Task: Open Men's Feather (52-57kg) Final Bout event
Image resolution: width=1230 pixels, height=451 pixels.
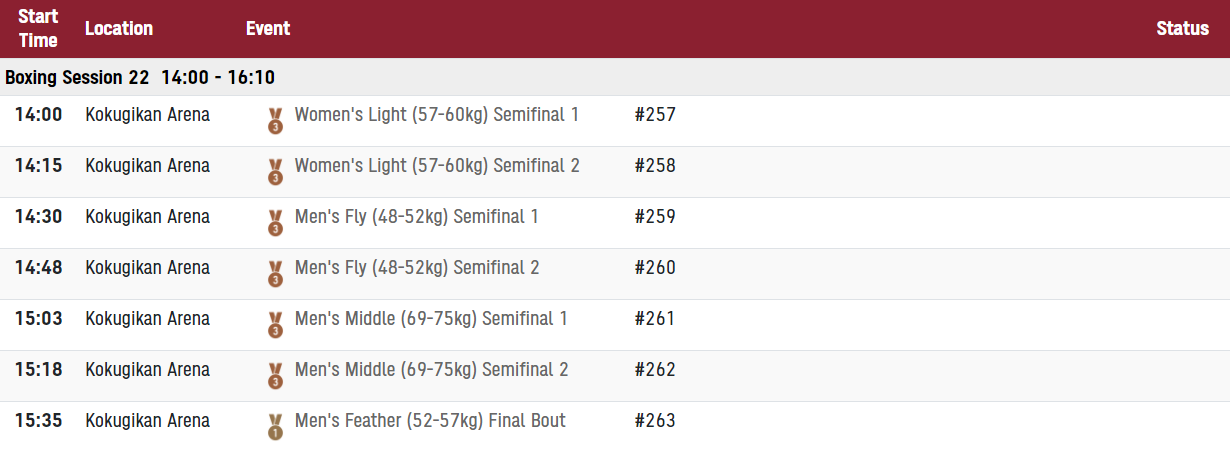Action: click(430, 421)
